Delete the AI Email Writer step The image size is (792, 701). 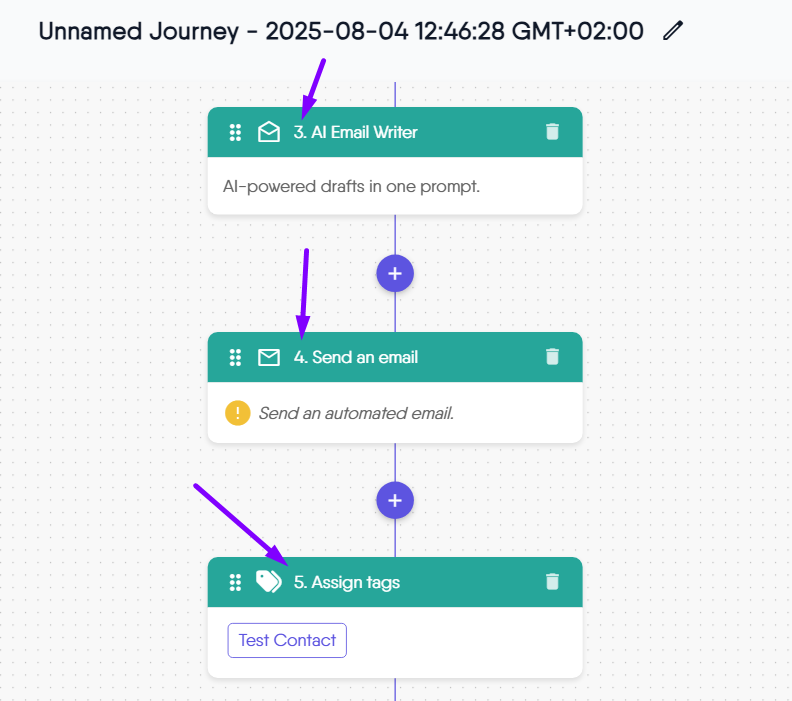(x=552, y=132)
